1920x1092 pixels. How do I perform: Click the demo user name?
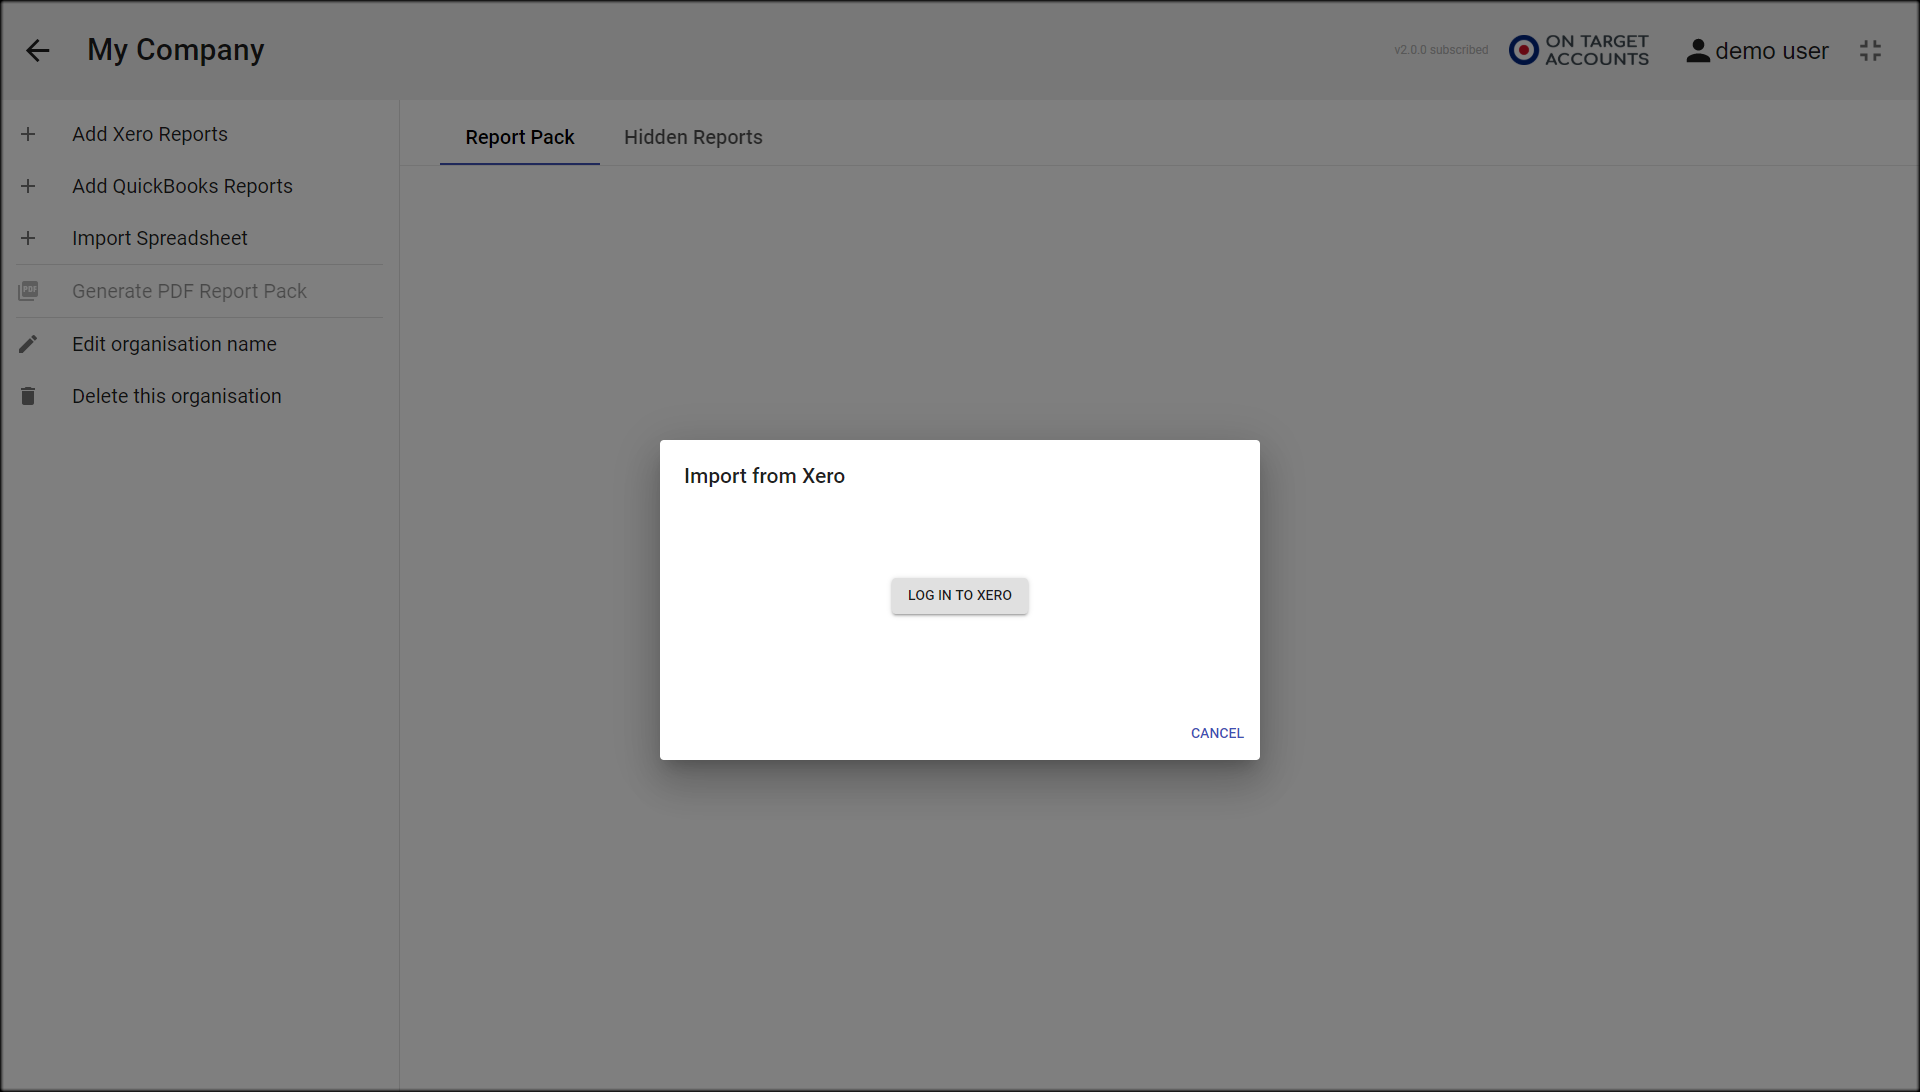1772,51
